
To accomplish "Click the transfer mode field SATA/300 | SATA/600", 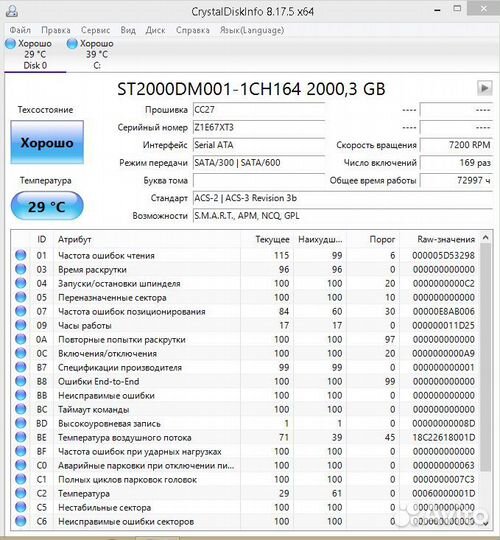I will coord(259,163).
